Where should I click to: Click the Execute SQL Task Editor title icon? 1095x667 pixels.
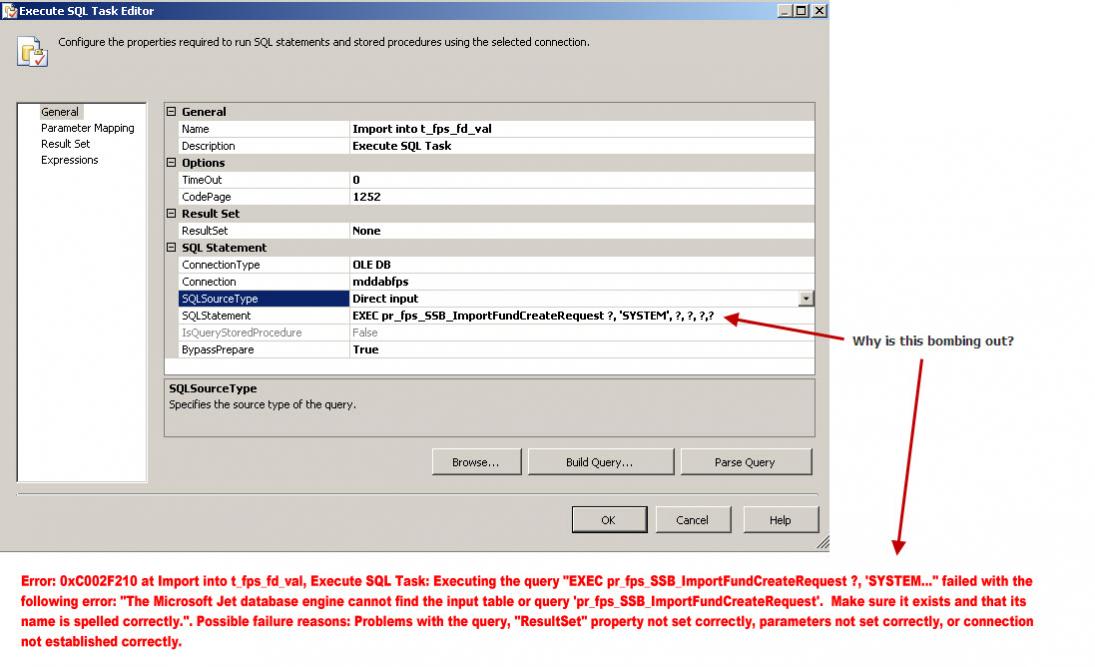(x=10, y=10)
